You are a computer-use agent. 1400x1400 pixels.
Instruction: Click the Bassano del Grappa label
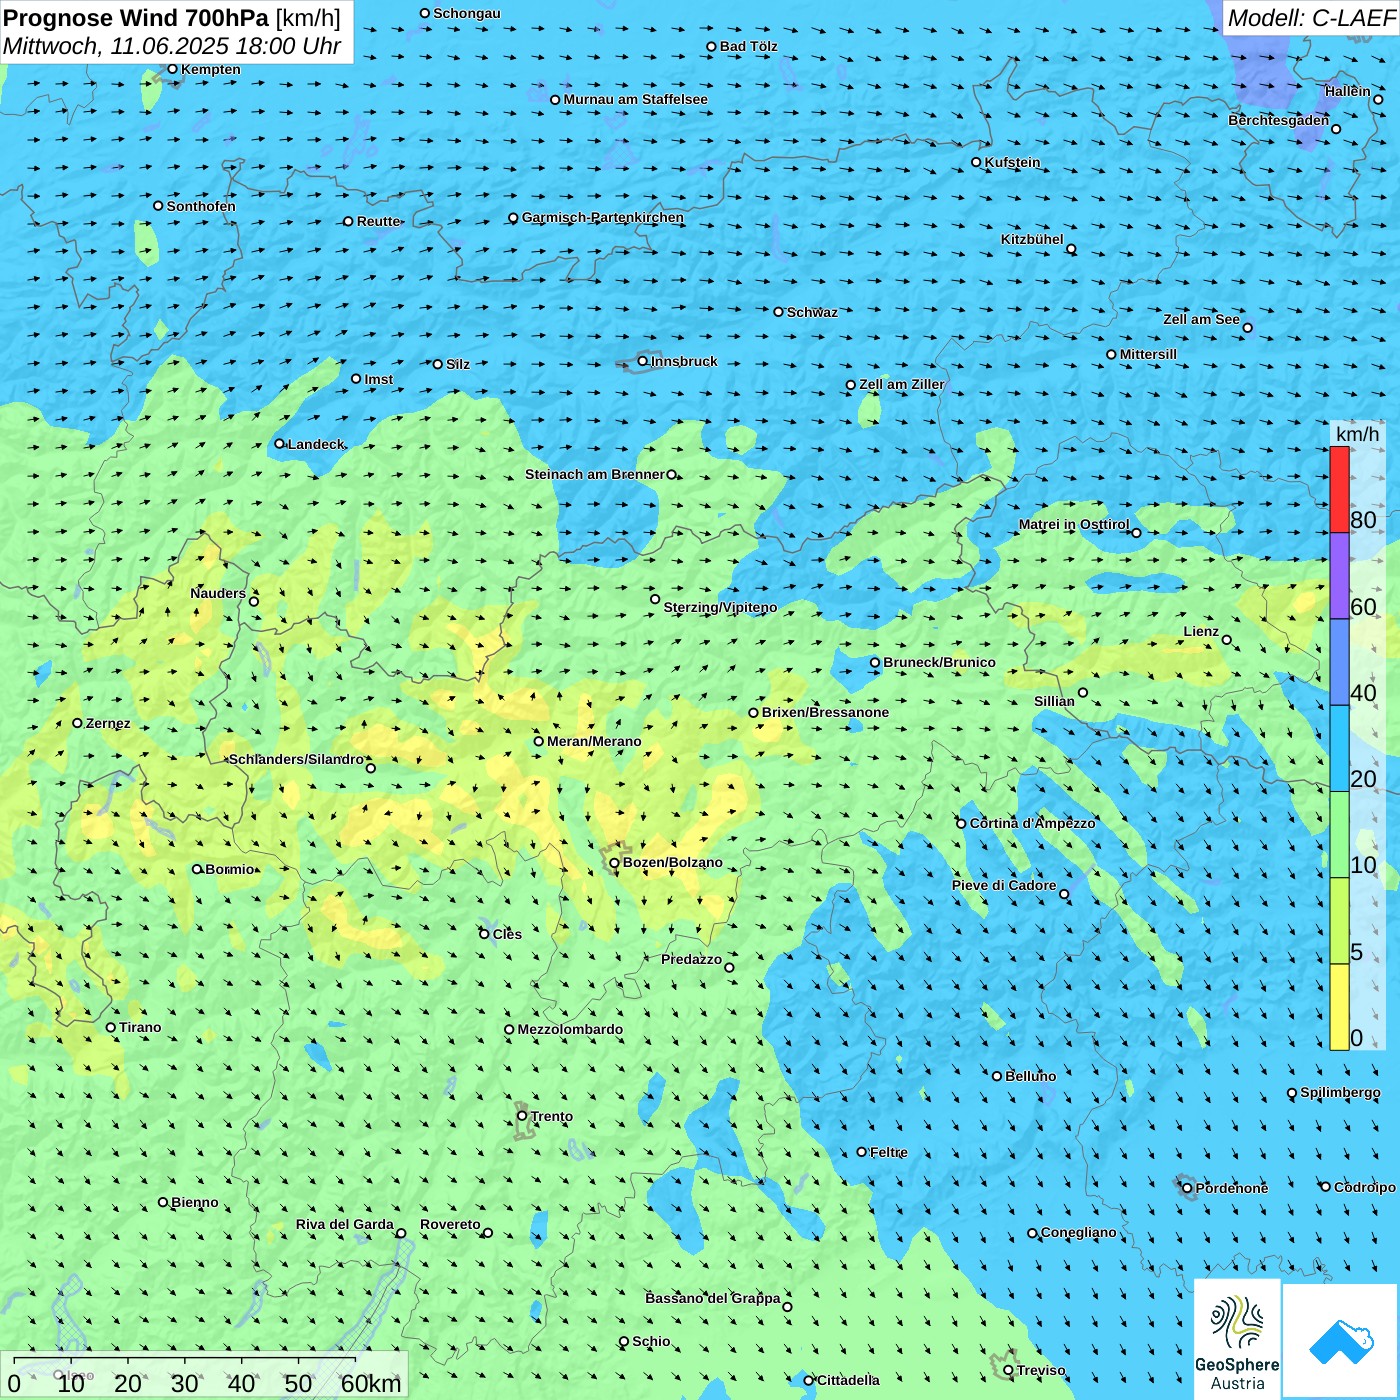[713, 1298]
